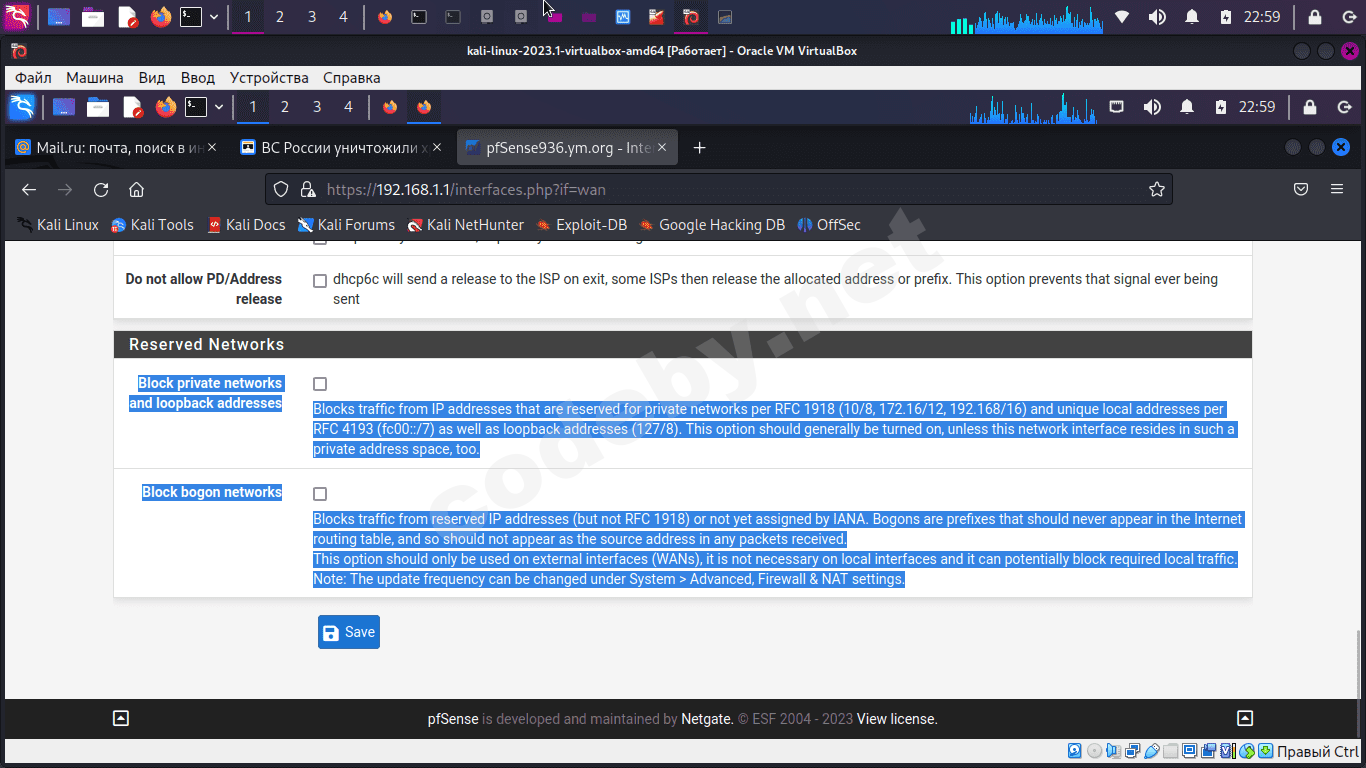The height and width of the screenshot is (768, 1366).
Task: Switch to the ВС России browser tab
Action: 342,148
